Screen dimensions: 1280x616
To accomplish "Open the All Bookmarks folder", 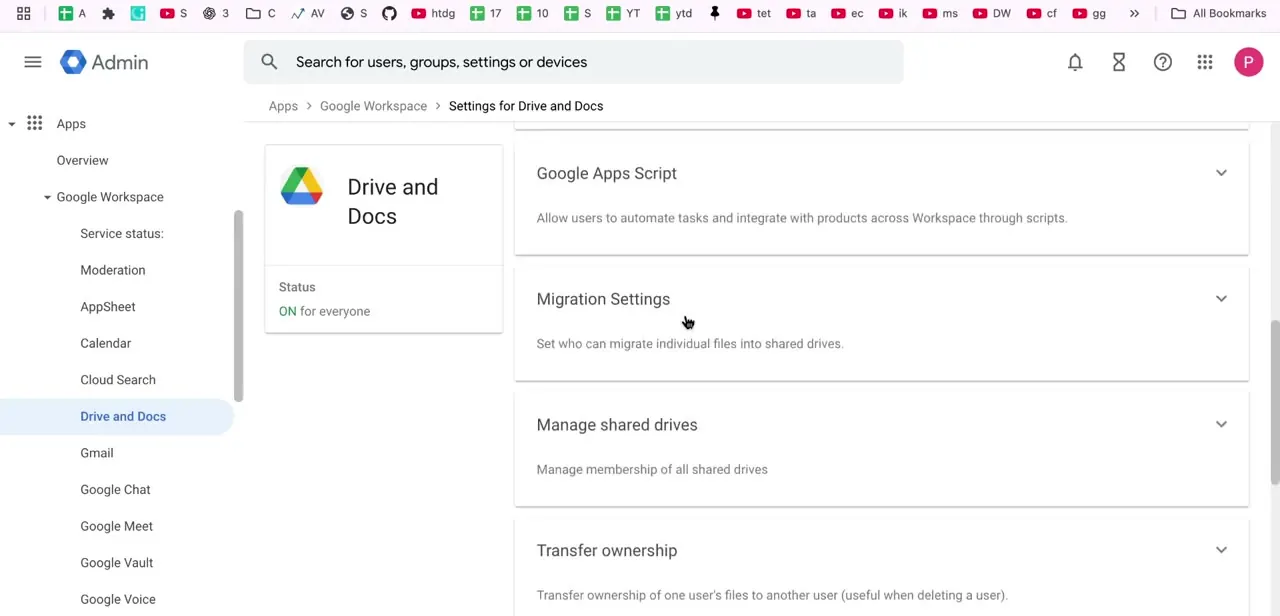I will coord(1218,13).
